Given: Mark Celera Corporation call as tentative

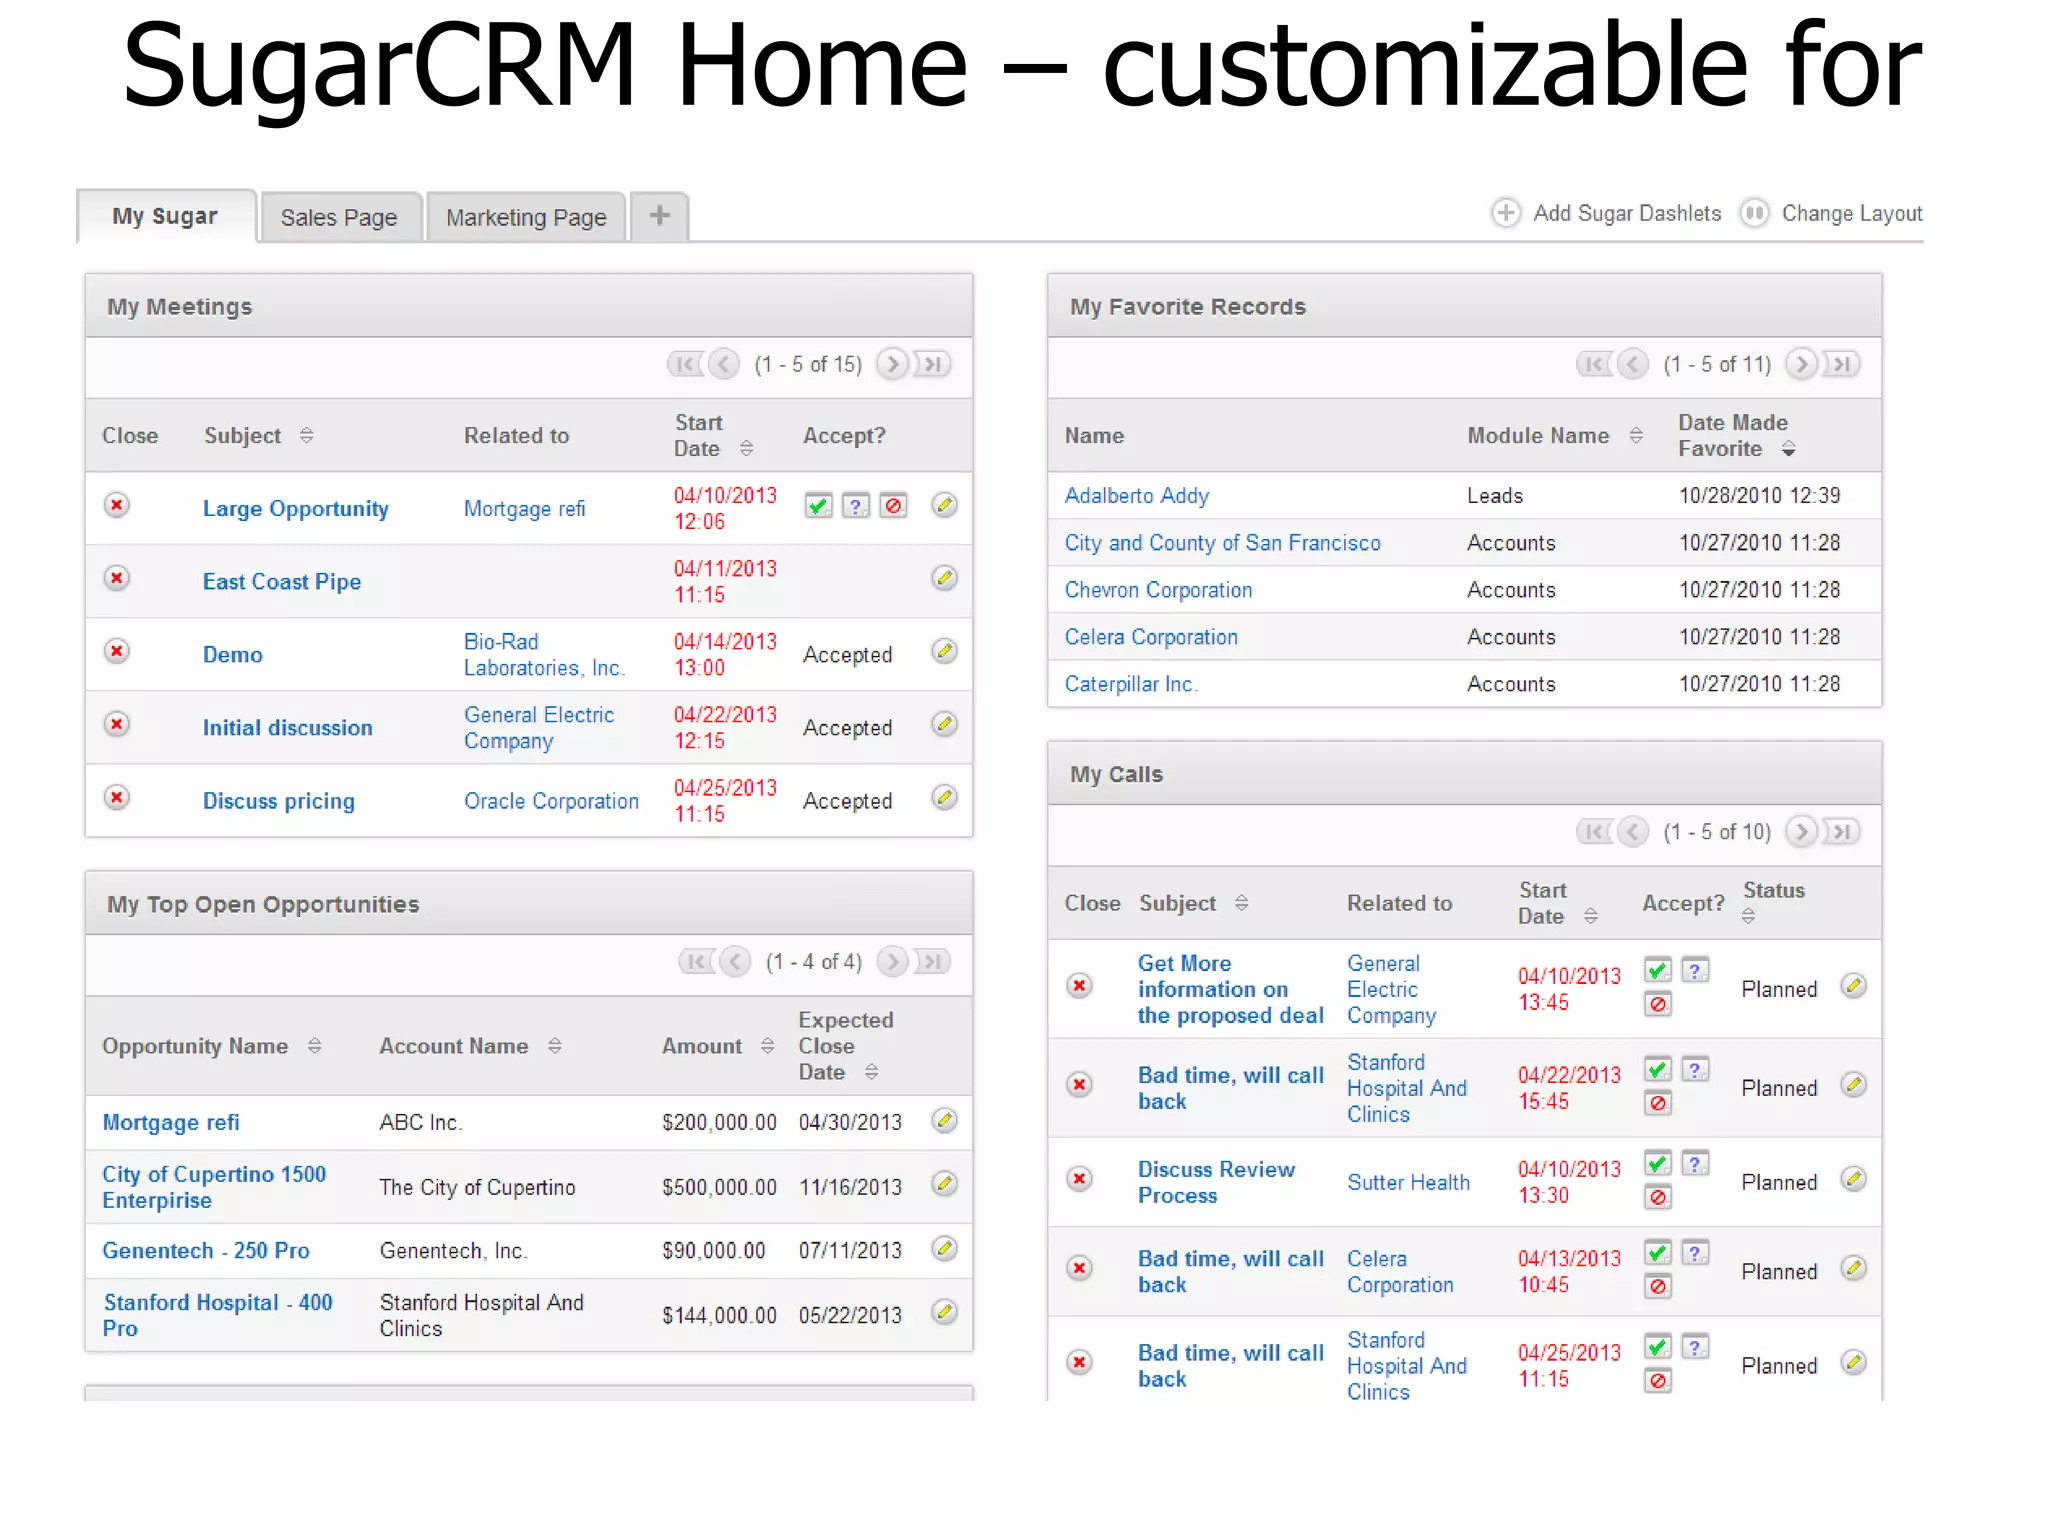Looking at the screenshot, I should point(1695,1253).
